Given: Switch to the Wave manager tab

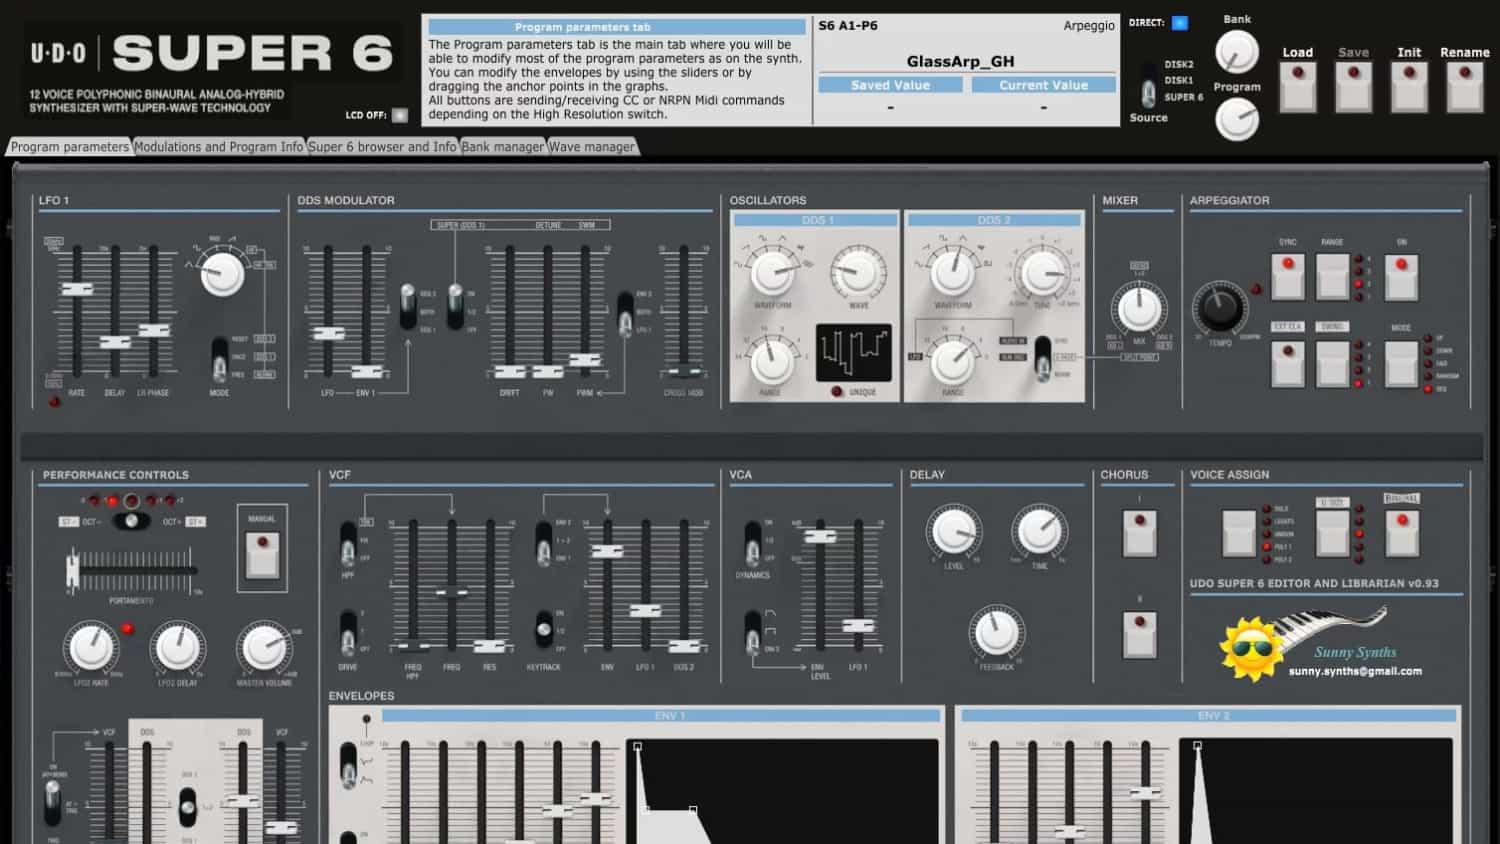Looking at the screenshot, I should click(x=591, y=147).
